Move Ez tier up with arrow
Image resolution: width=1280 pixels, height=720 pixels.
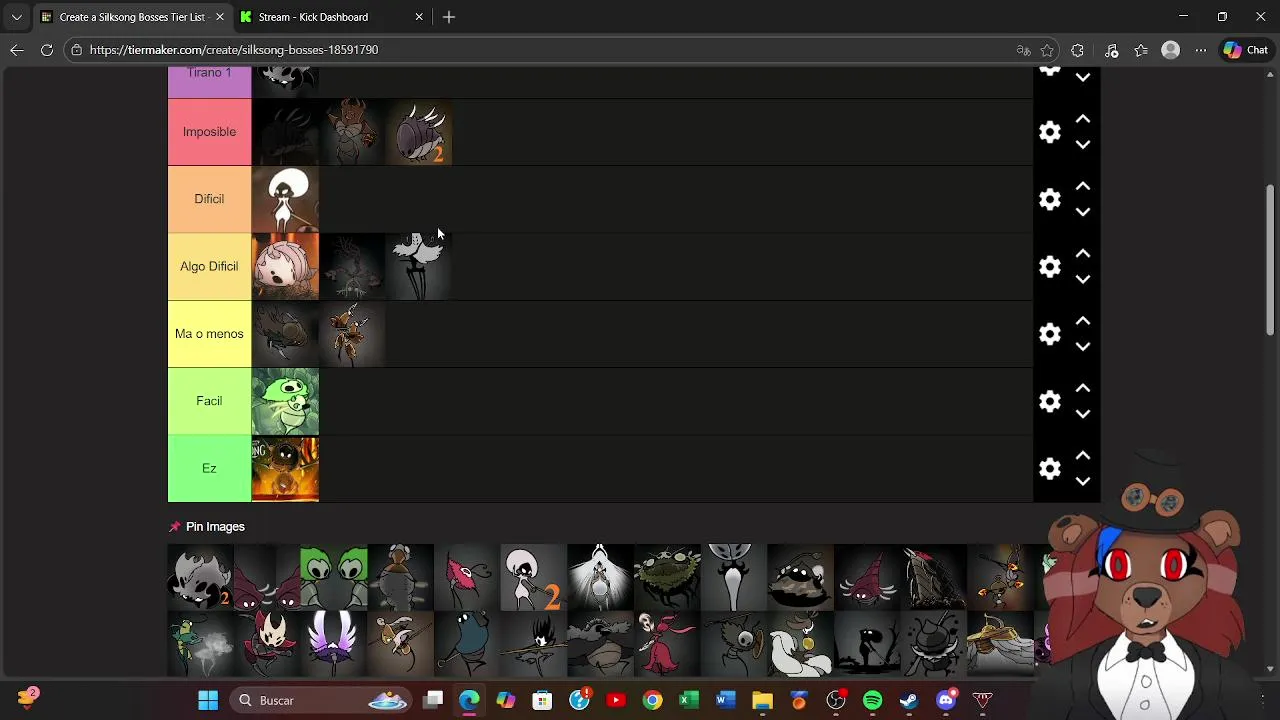coord(1082,455)
